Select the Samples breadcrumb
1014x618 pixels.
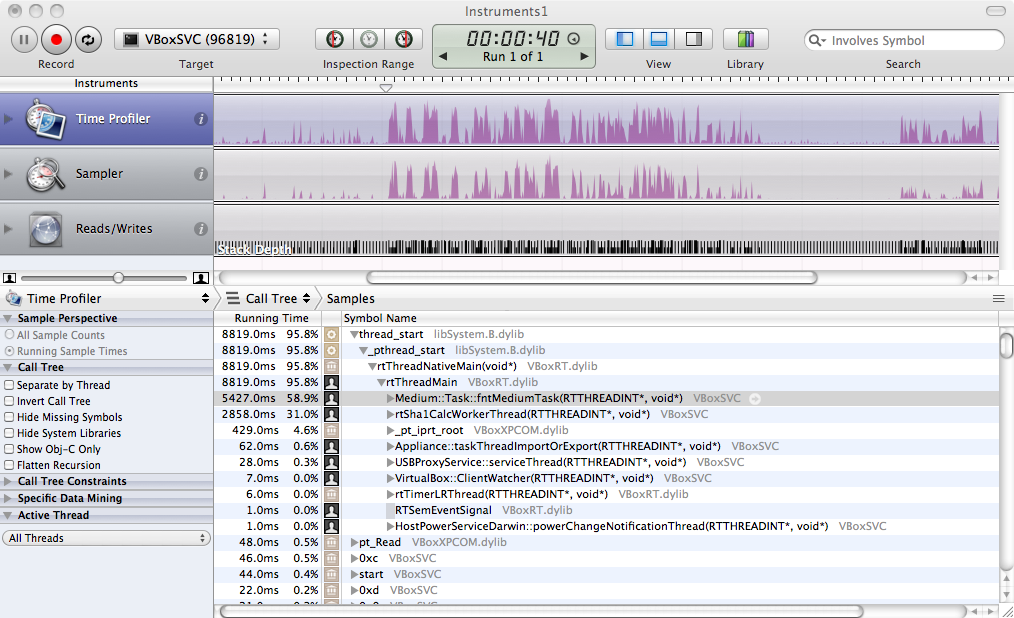click(x=351, y=298)
